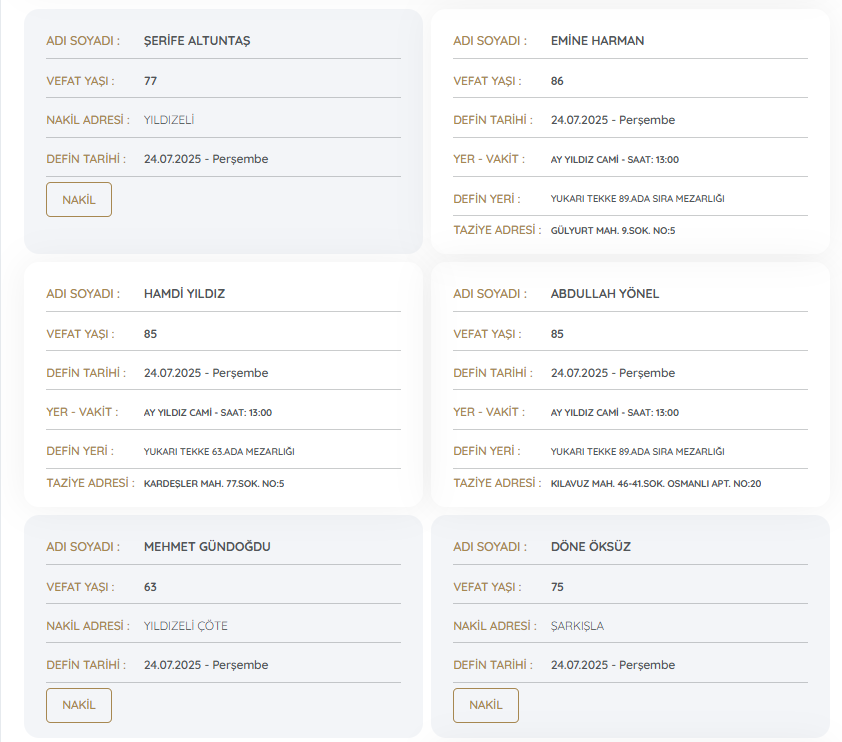
Task: Open NAKİL button in Döne Öksüz card
Action: click(x=485, y=705)
